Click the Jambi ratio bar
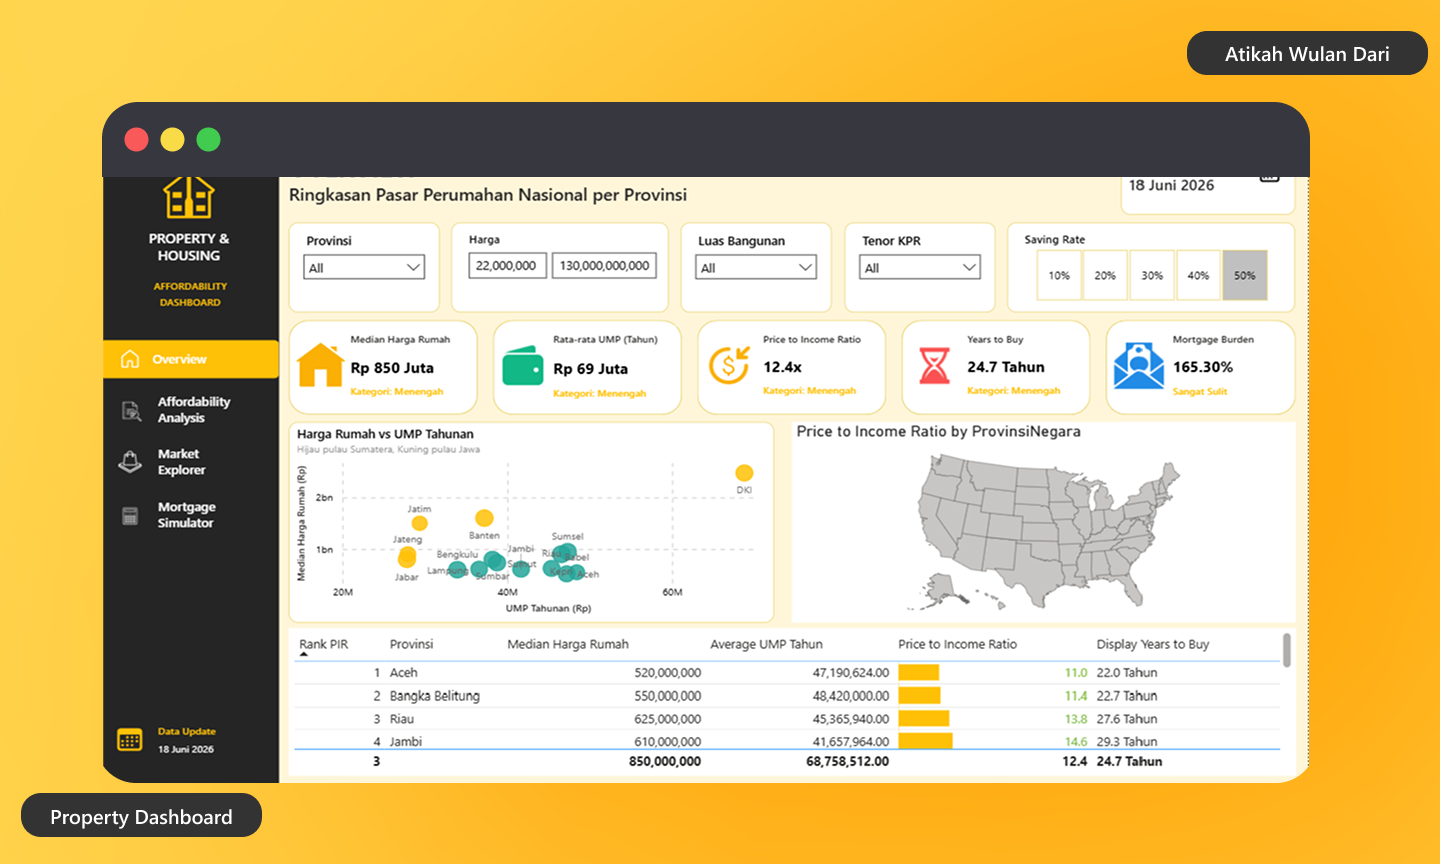This screenshot has width=1440, height=864. 925,741
